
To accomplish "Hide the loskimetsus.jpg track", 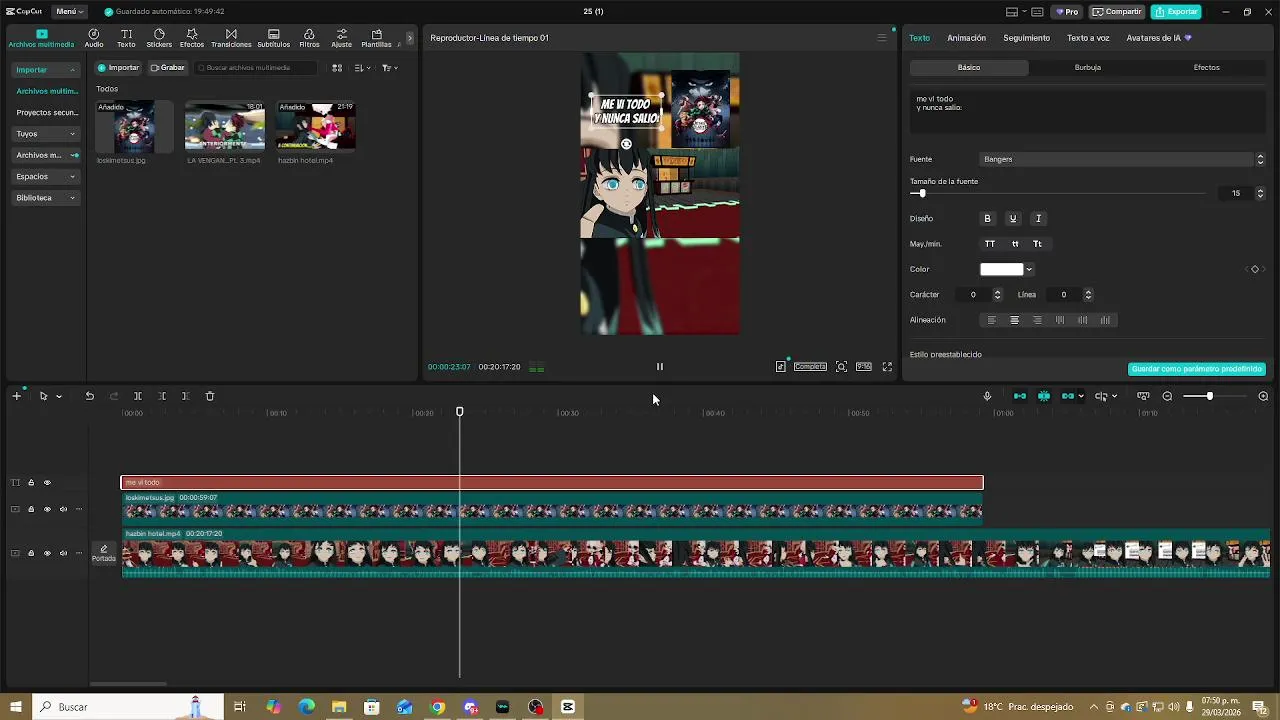I will 46,509.
